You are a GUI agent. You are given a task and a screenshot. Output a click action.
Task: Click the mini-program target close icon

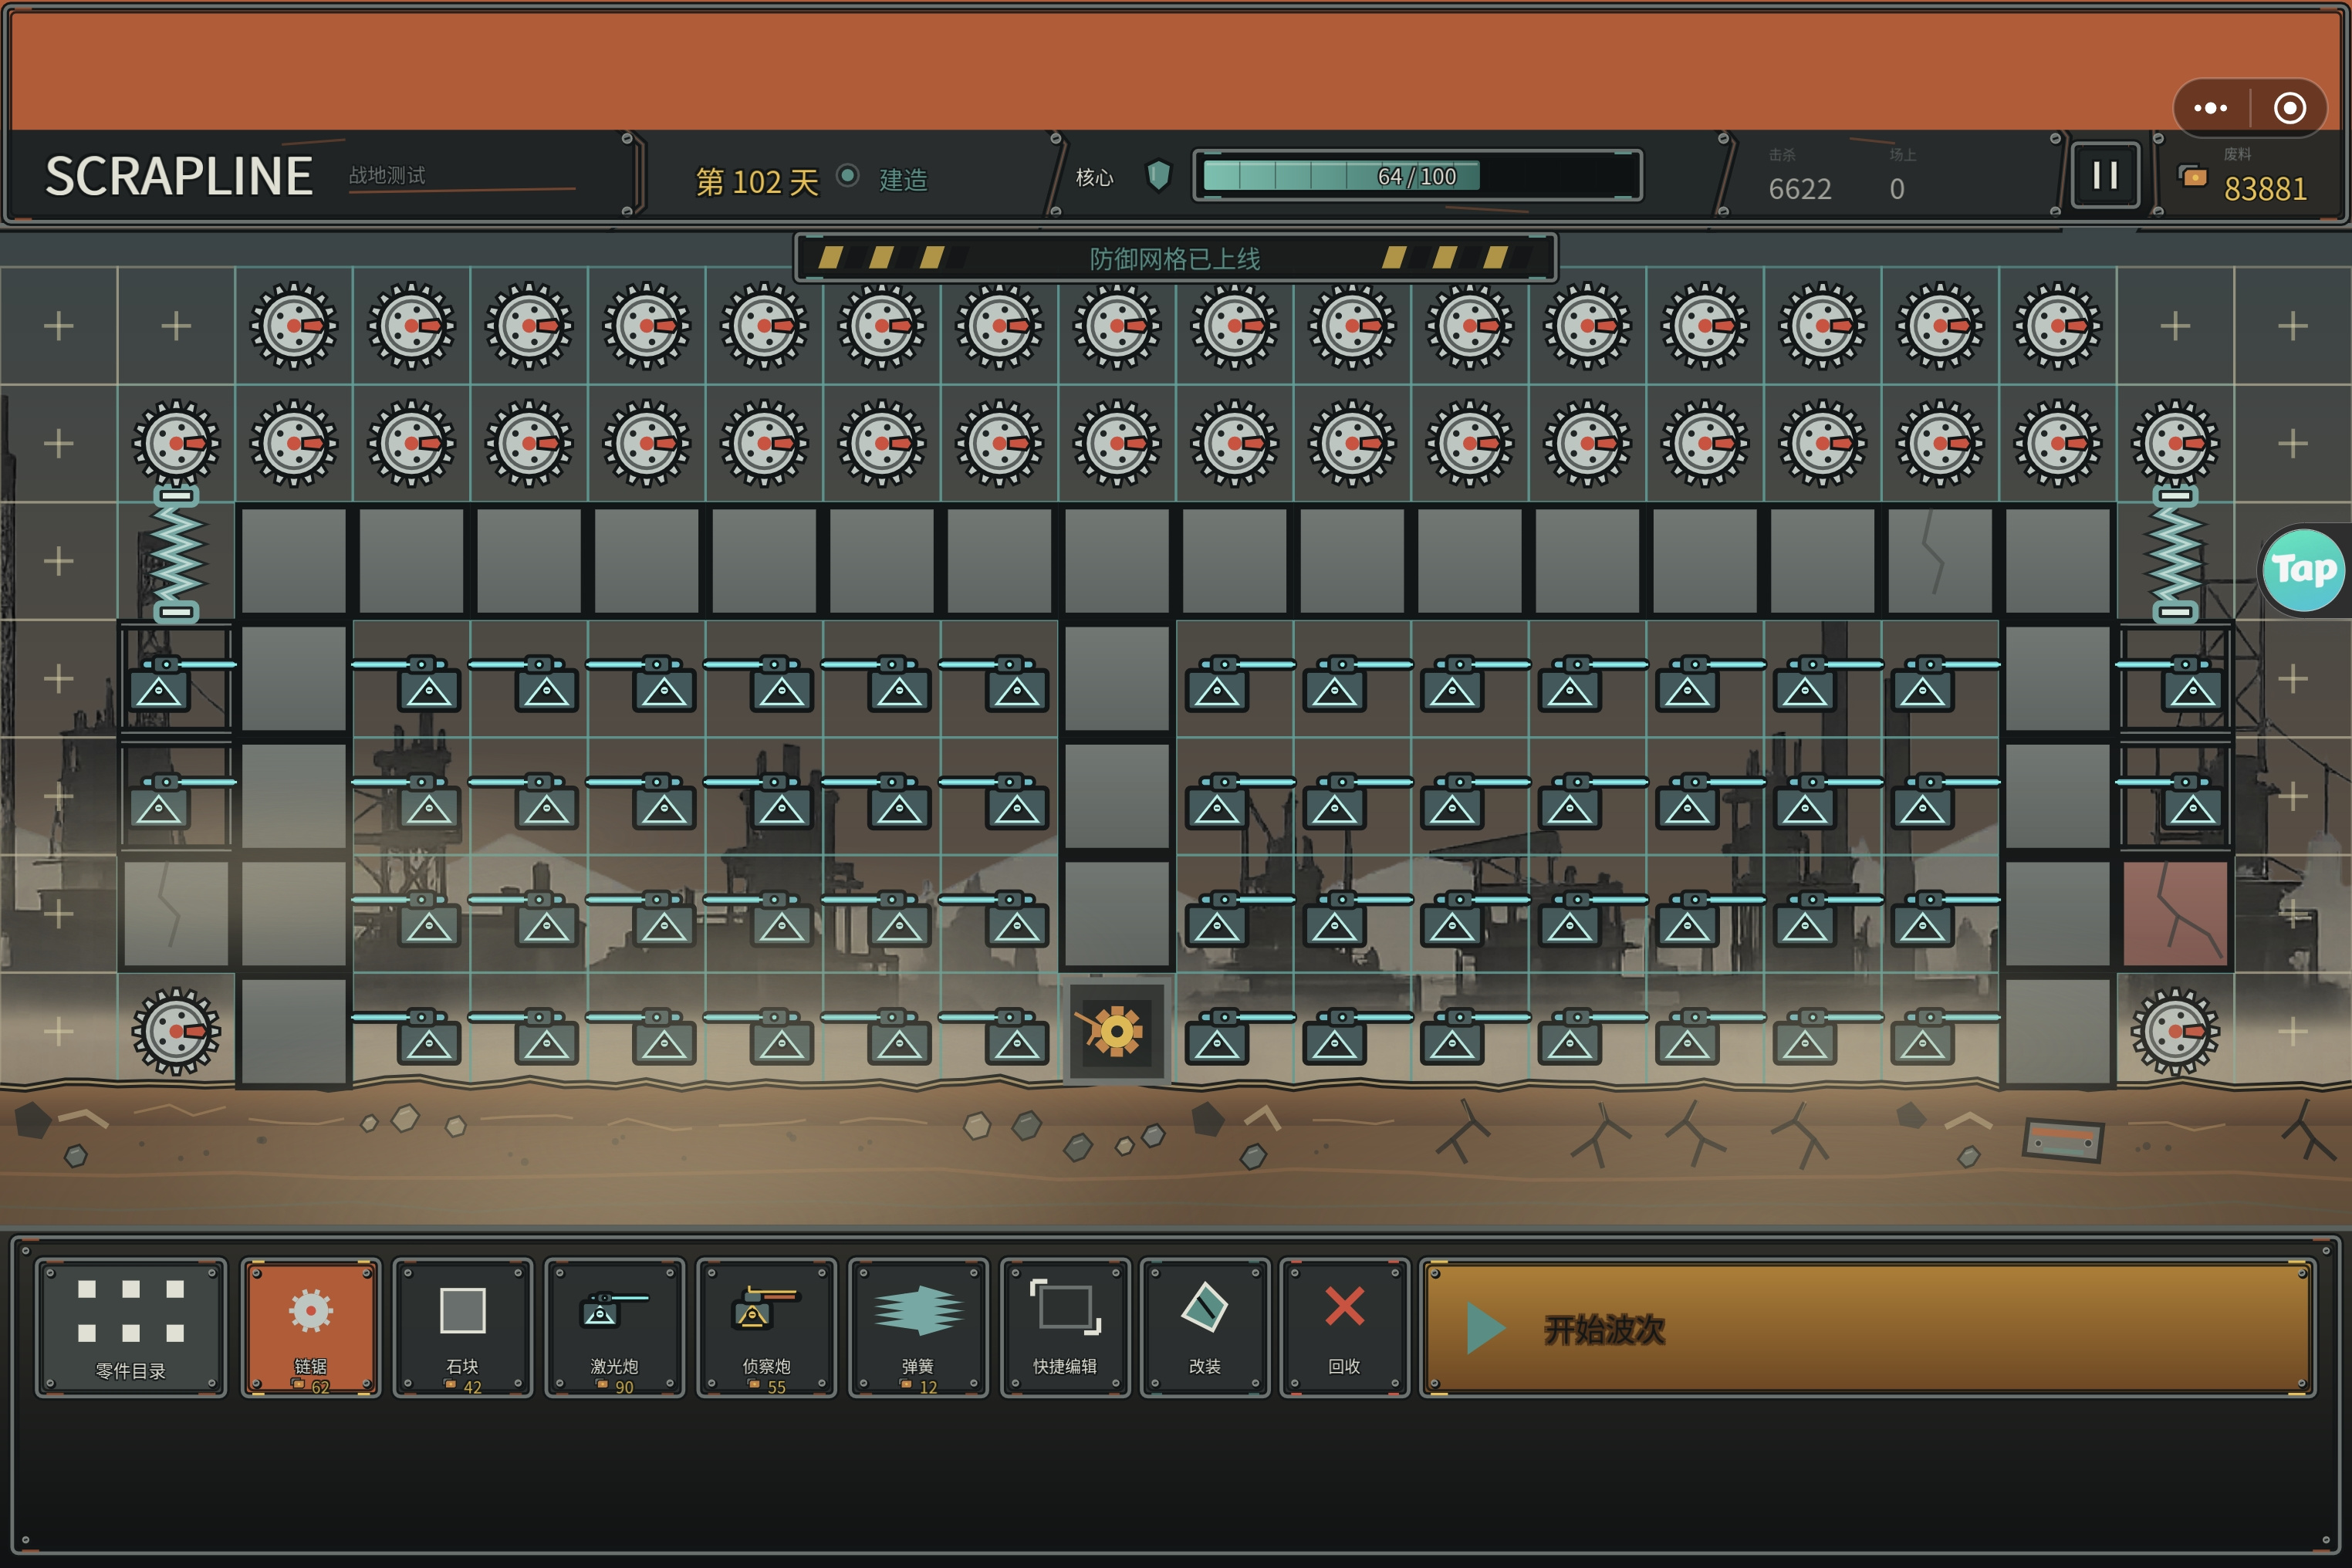coord(2290,108)
